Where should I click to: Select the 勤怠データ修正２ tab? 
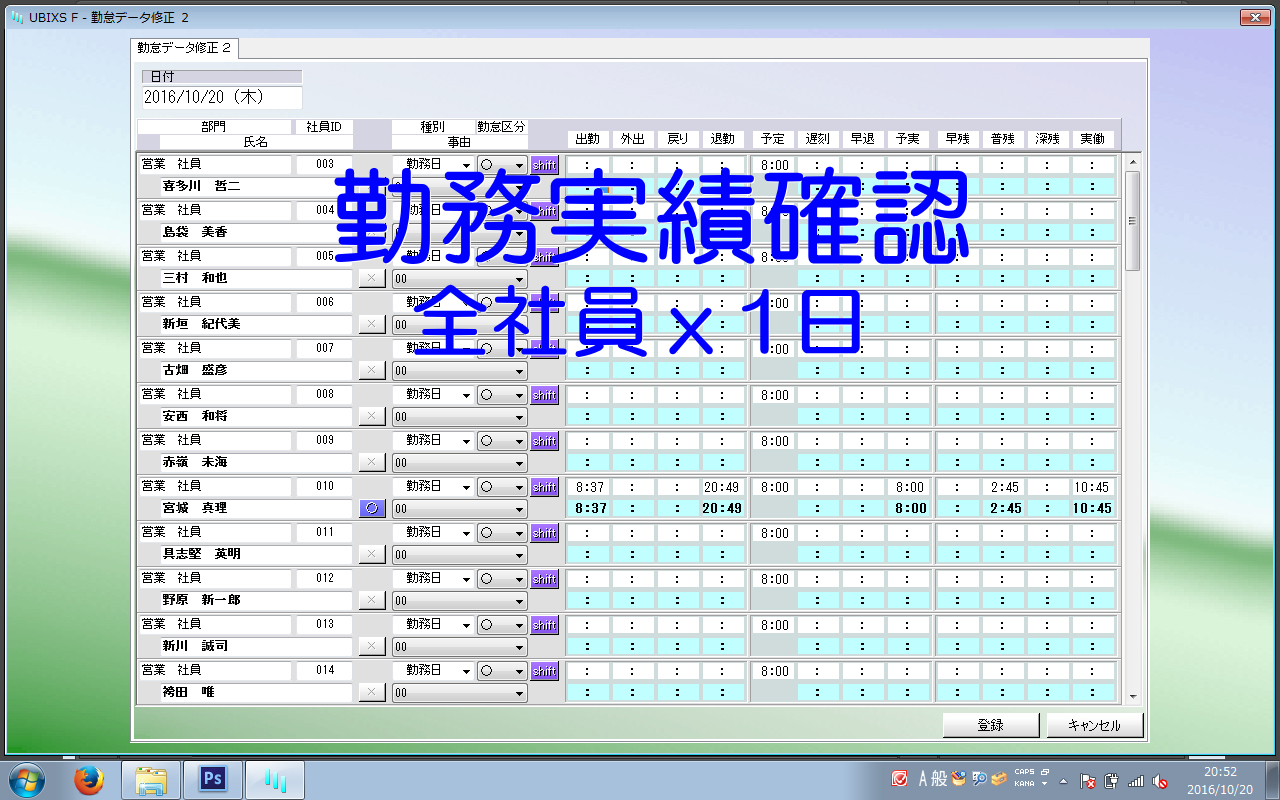185,48
